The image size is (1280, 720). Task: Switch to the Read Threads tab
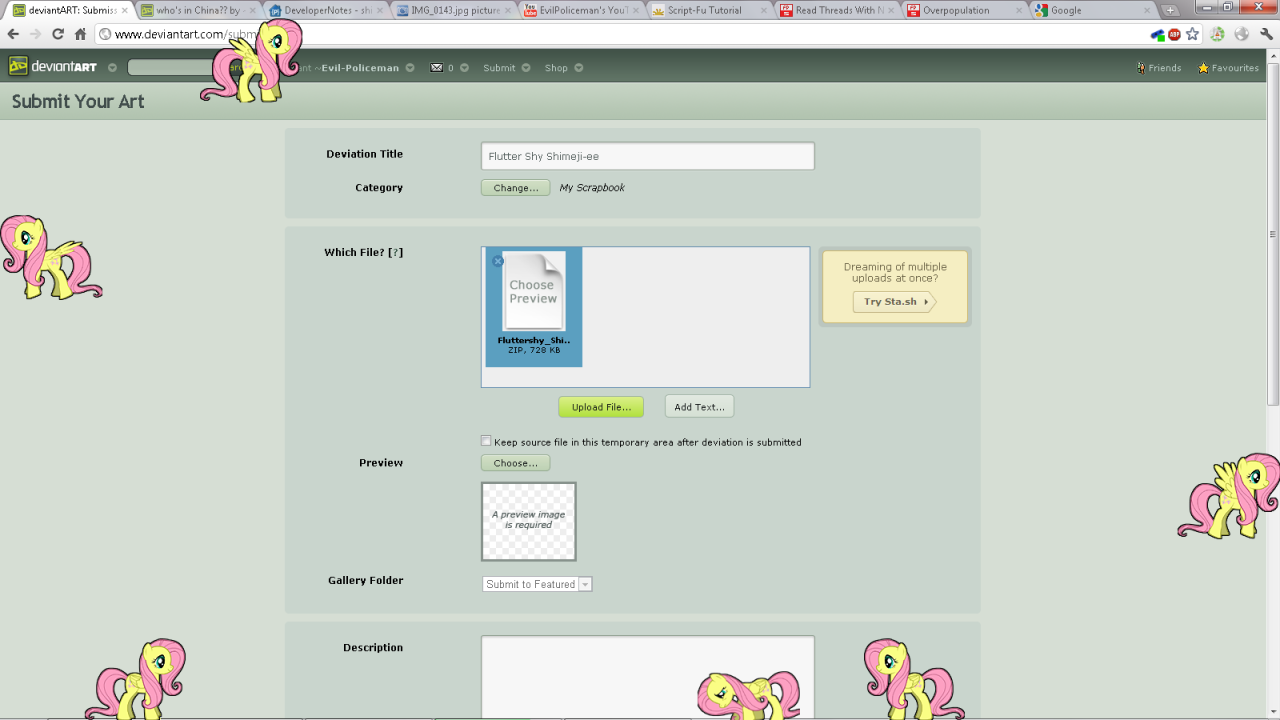click(x=837, y=10)
